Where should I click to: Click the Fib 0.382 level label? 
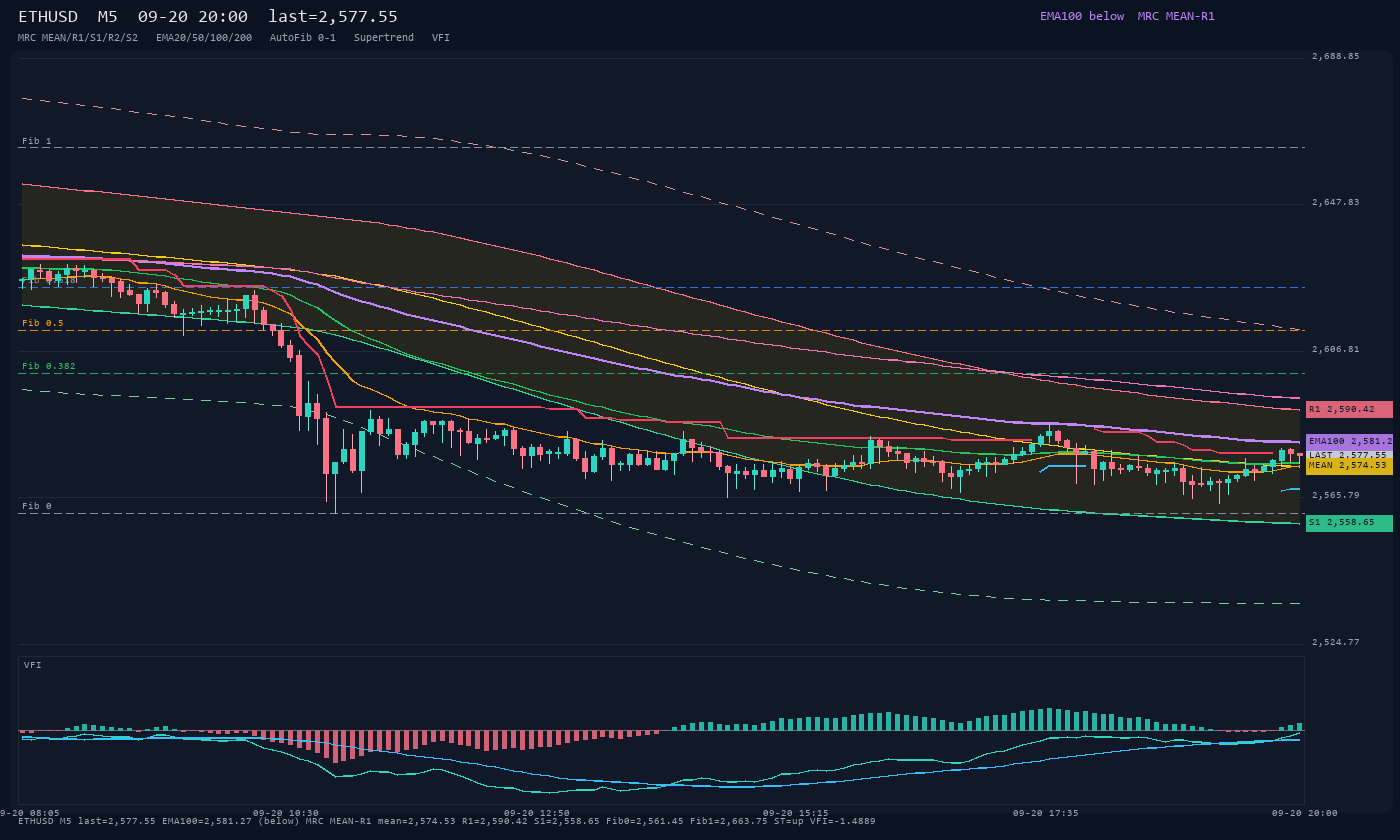pos(49,366)
